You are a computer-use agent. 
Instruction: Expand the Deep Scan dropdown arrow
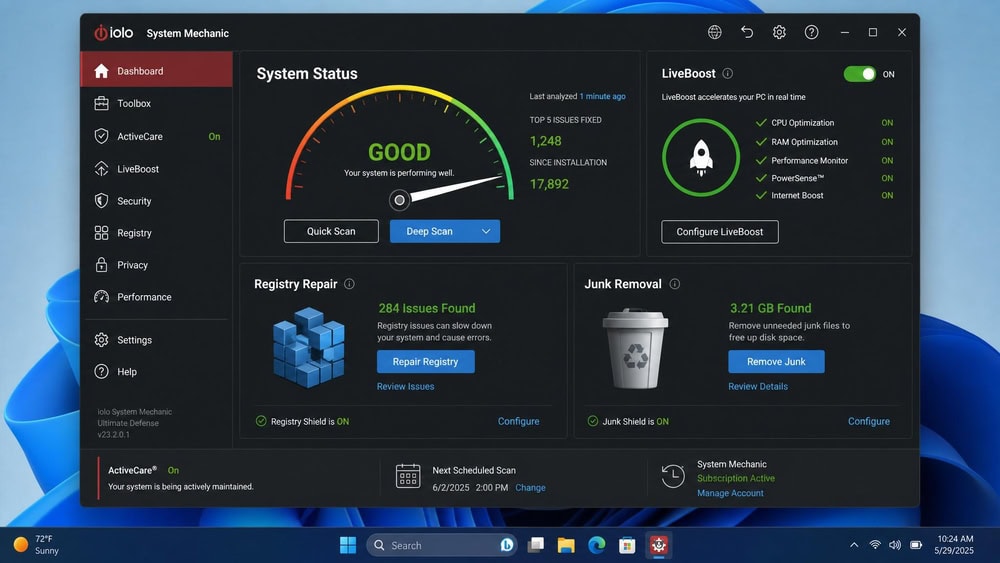pos(486,231)
